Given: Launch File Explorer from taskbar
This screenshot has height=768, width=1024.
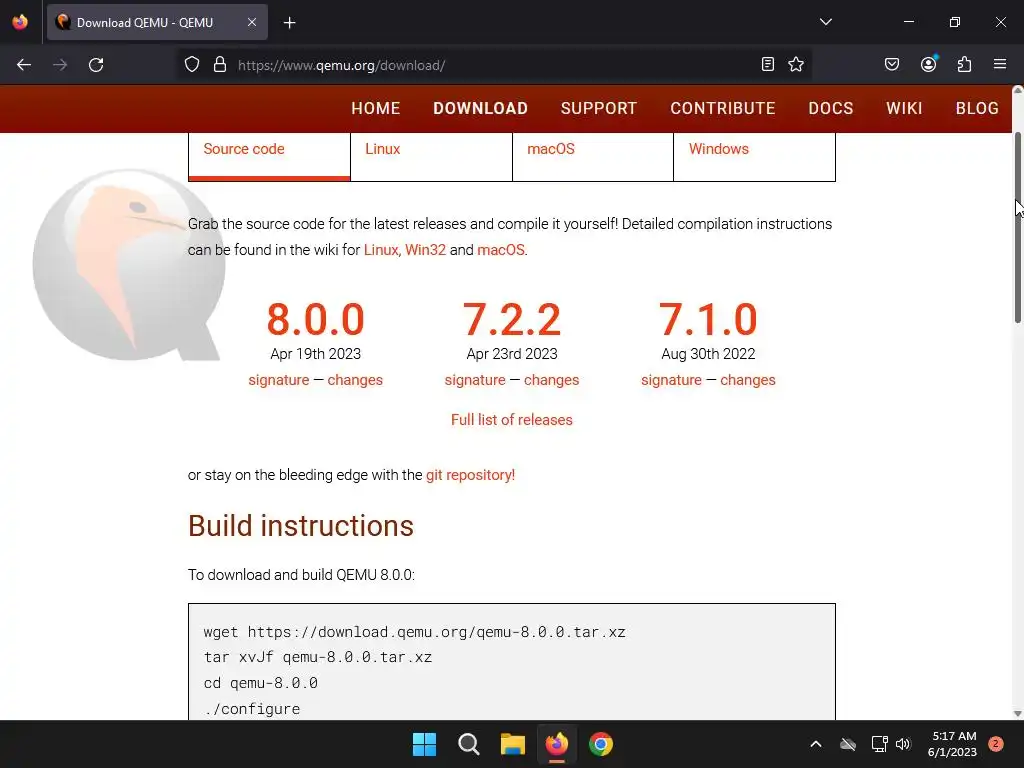Looking at the screenshot, I should 513,744.
